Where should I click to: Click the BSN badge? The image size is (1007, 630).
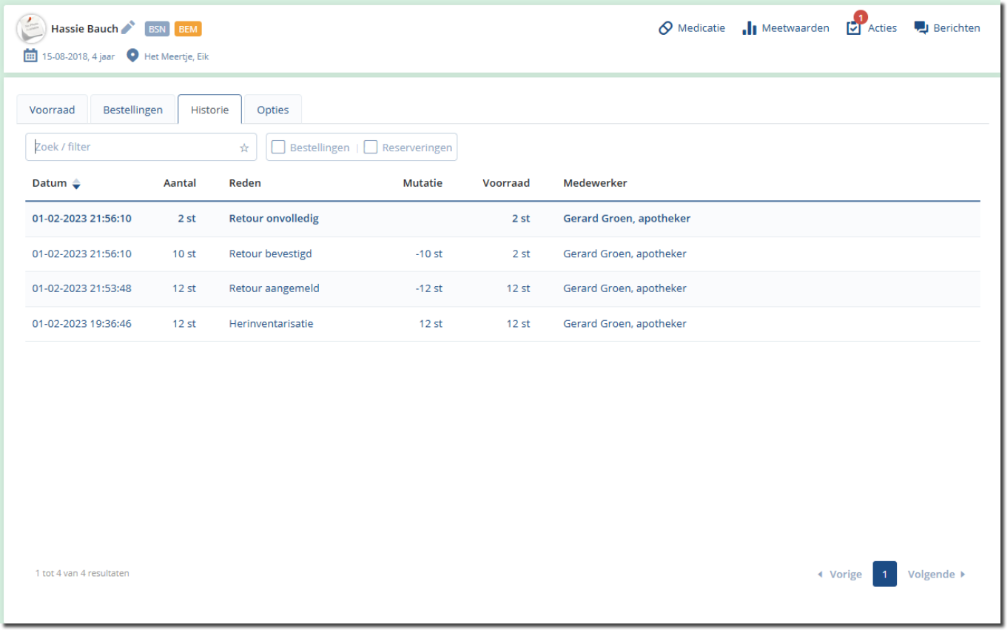click(157, 29)
